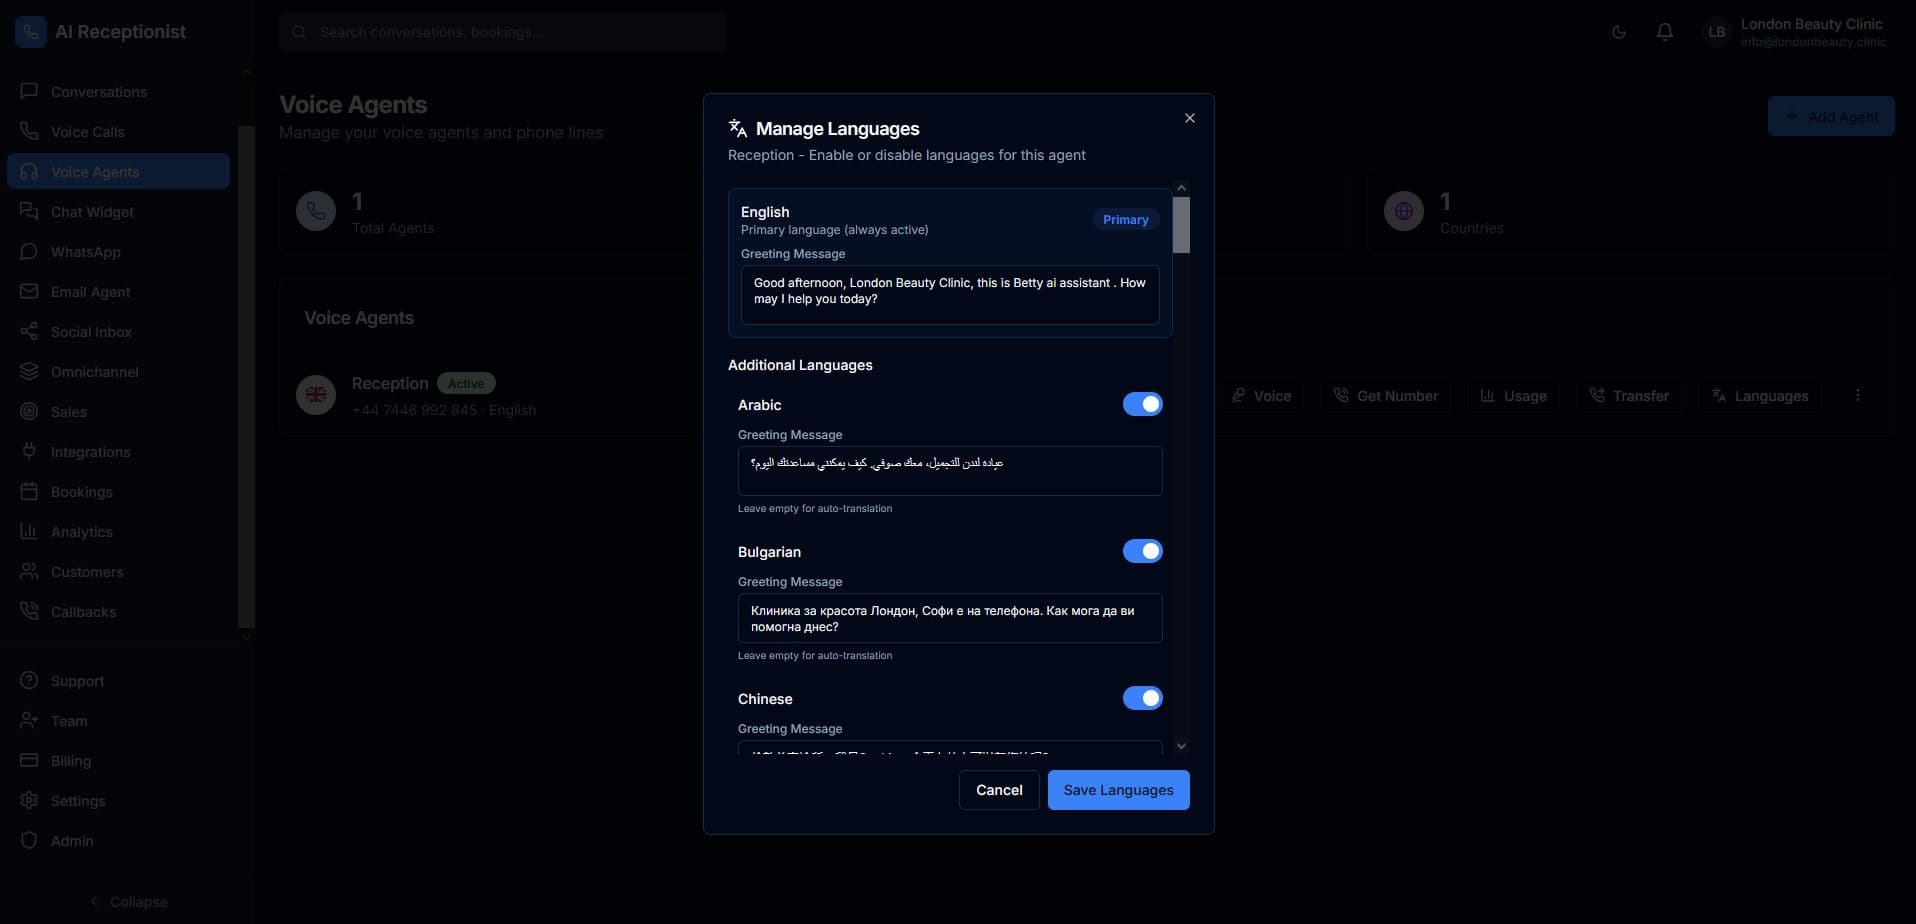Click the Voice Calls phone icon
Image resolution: width=1916 pixels, height=924 pixels.
[x=29, y=132]
